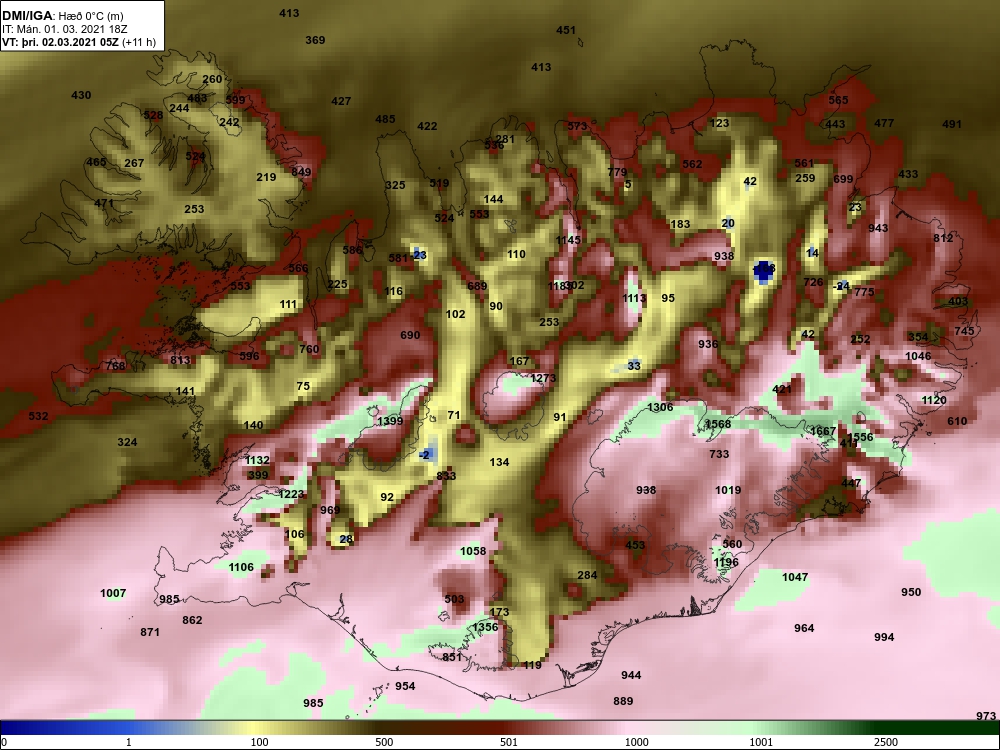Click the map value 1047

[795, 577]
